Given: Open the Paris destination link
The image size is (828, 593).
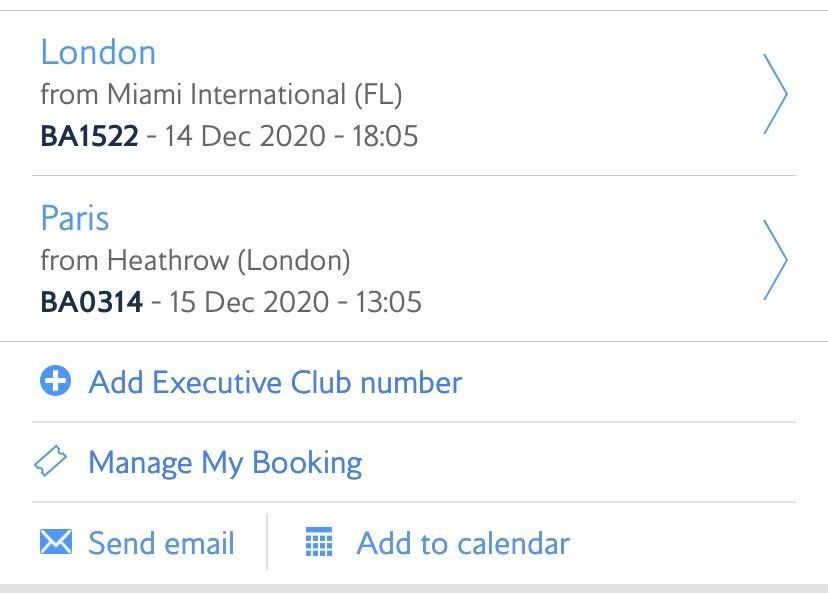Looking at the screenshot, I should (x=75, y=218).
